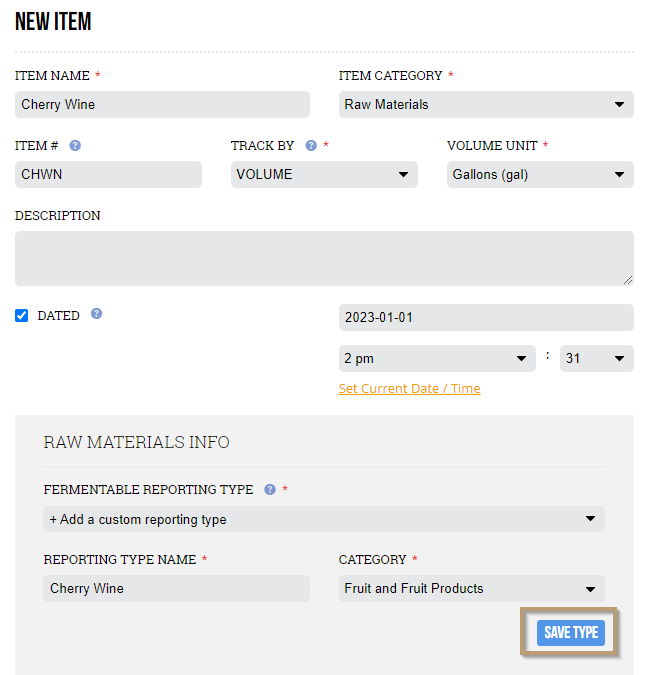Image resolution: width=648 pixels, height=675 pixels.
Task: Click the help icon next to Item #
Action: [x=75, y=146]
